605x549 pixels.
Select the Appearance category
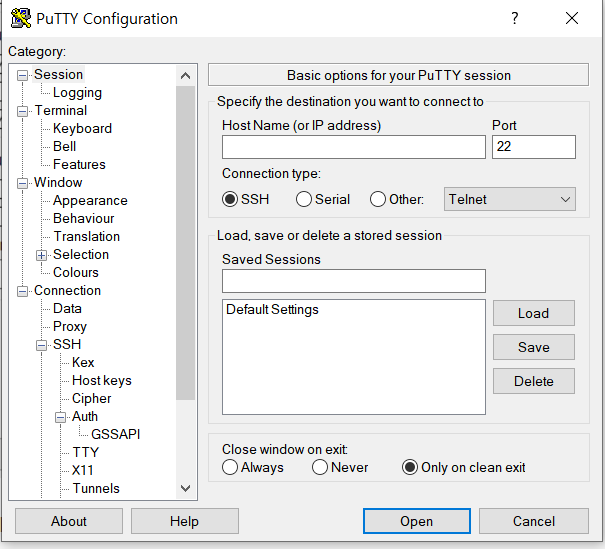pos(90,201)
